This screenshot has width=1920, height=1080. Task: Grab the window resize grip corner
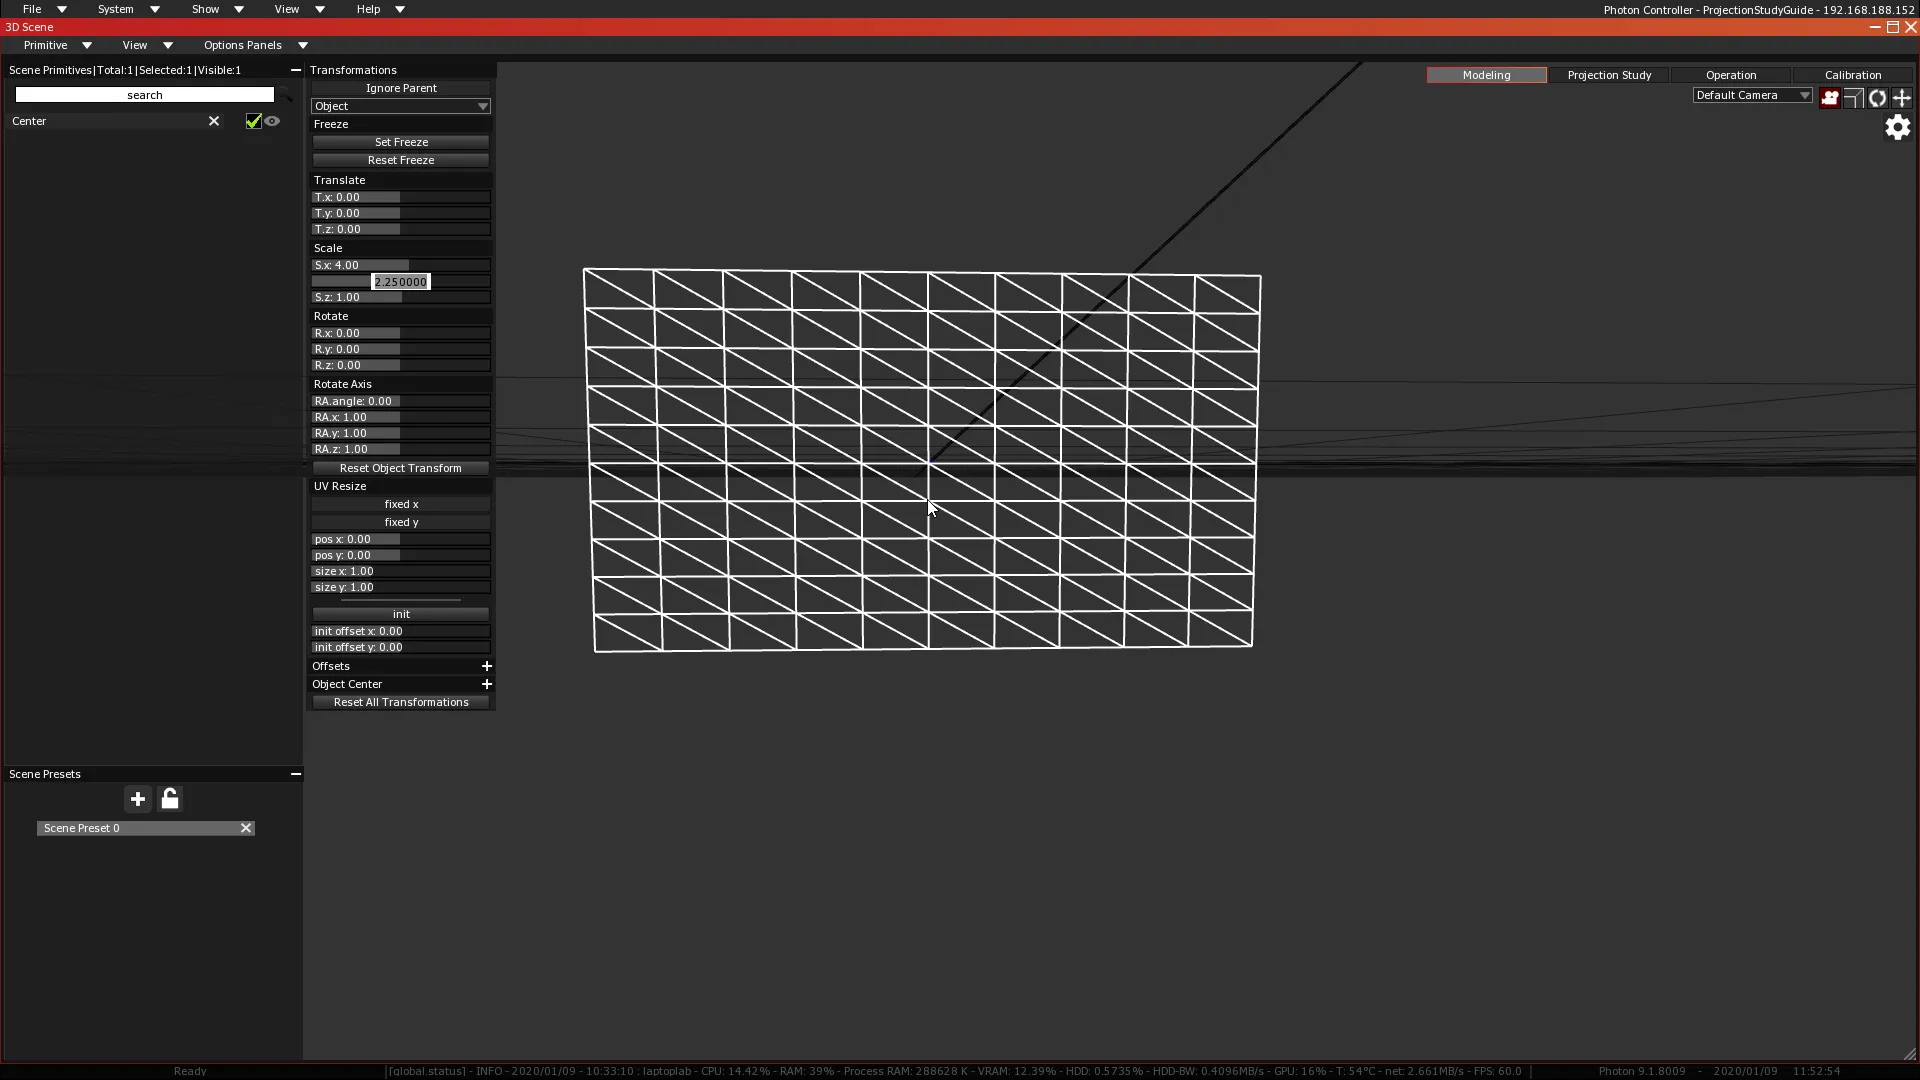(x=1909, y=1054)
